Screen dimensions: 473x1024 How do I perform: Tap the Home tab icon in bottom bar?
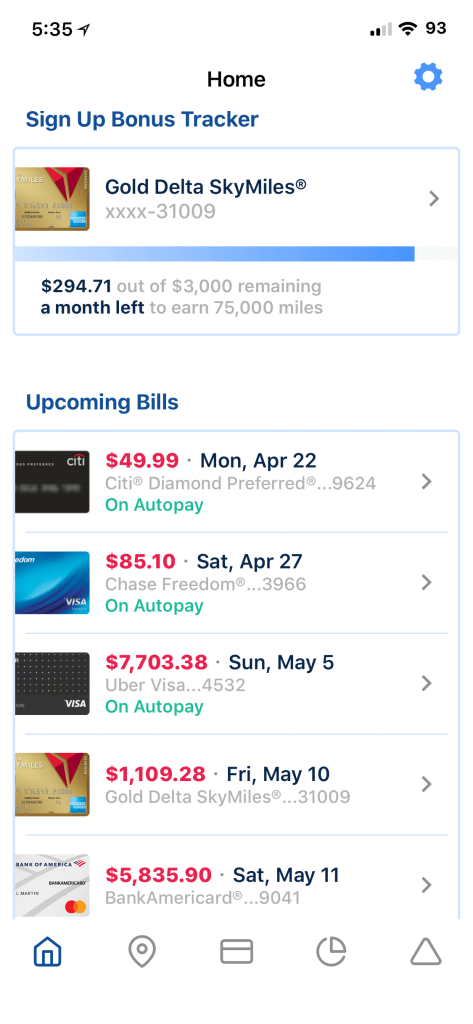[x=48, y=952]
